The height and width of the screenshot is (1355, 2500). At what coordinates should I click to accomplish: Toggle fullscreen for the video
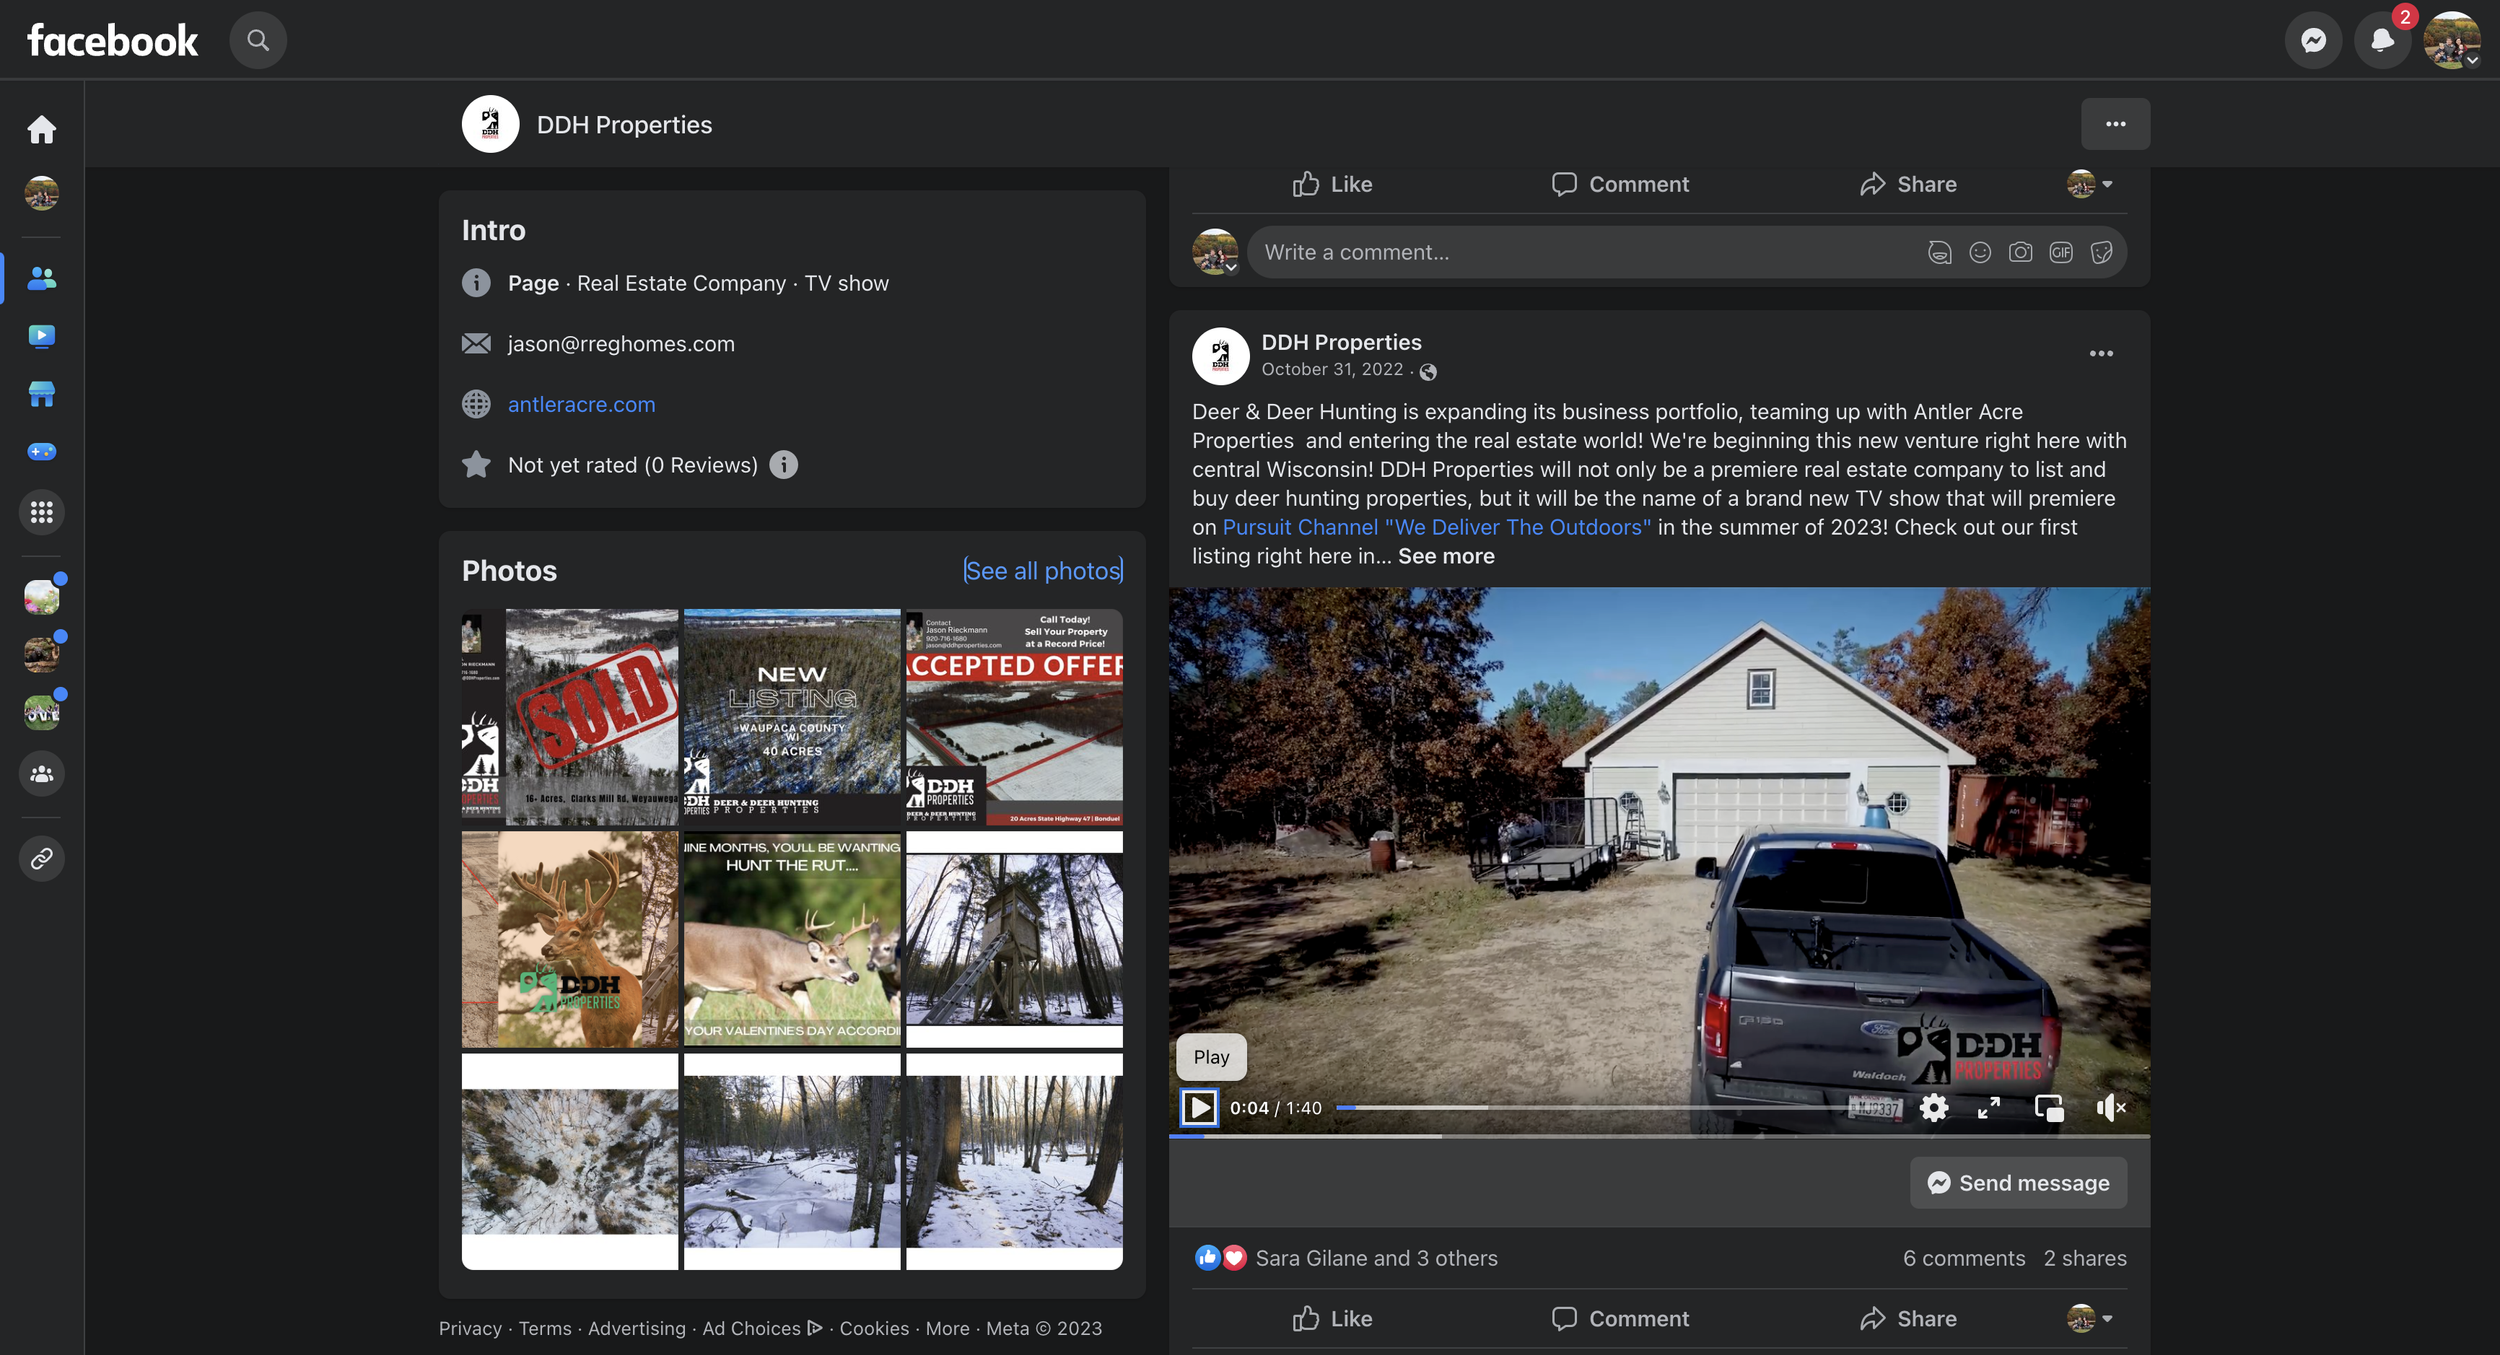click(x=1989, y=1108)
